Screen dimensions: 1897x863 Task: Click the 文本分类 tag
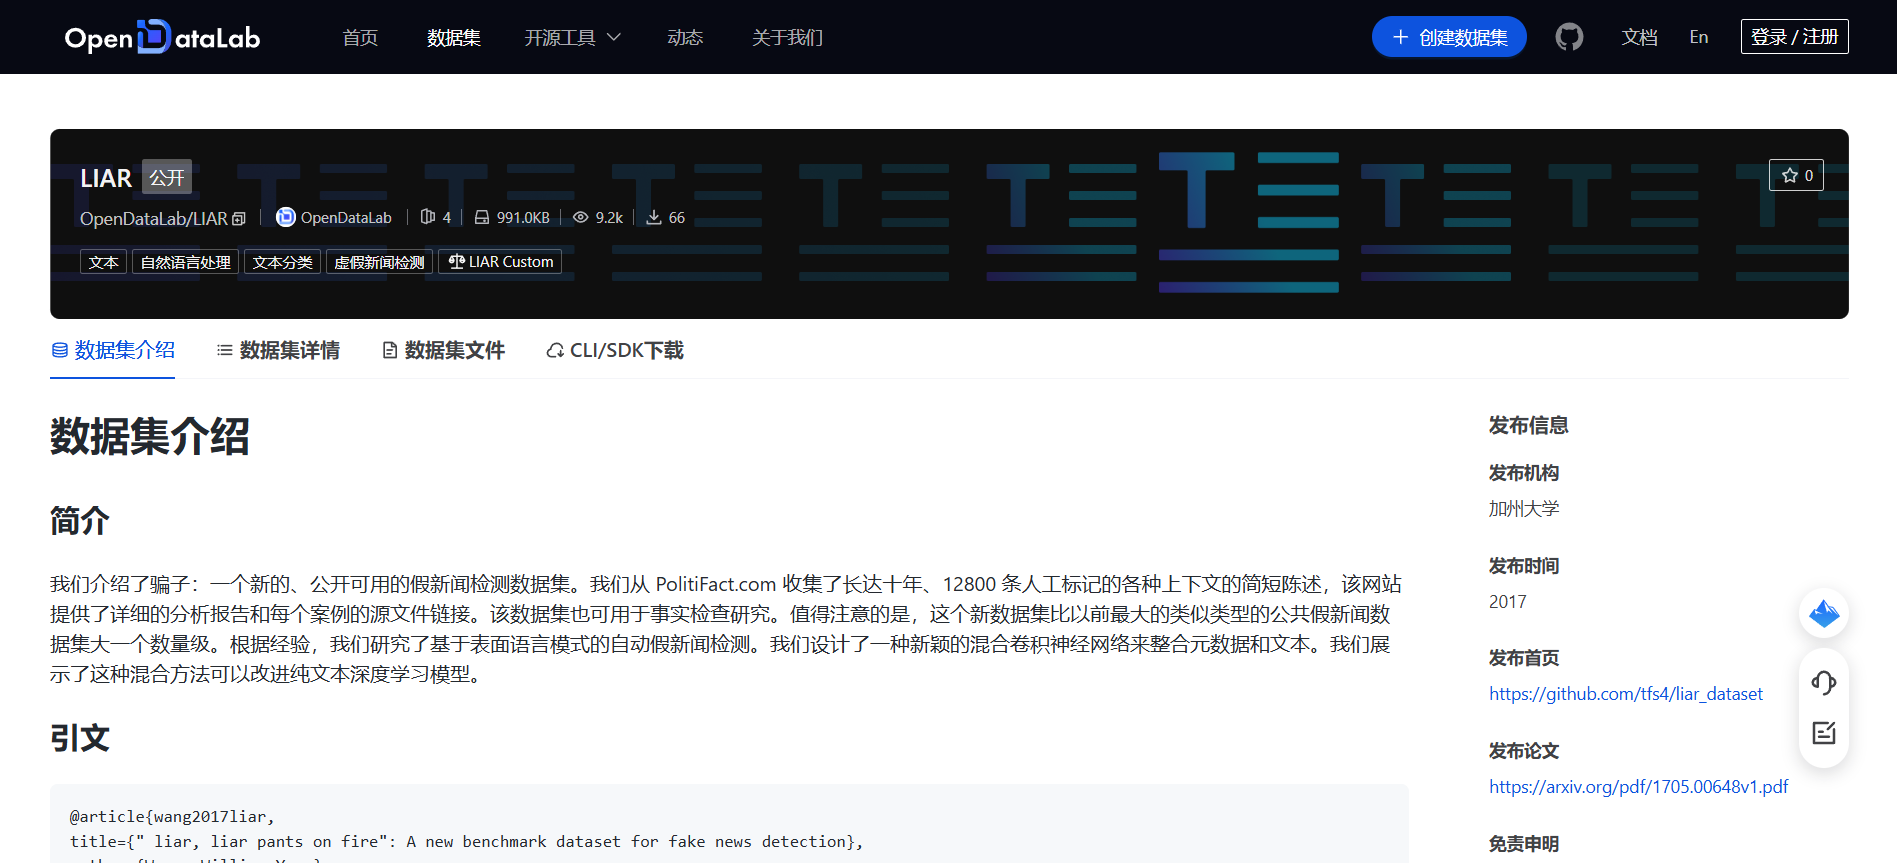click(x=282, y=262)
